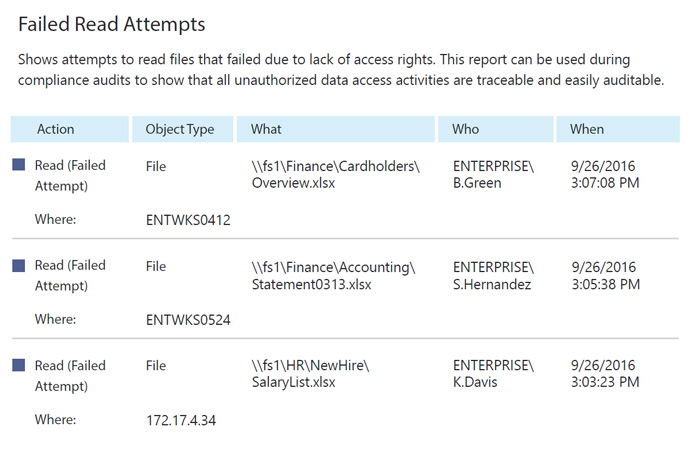
Task: Click workstation ENTWKS0412
Action: 188,220
